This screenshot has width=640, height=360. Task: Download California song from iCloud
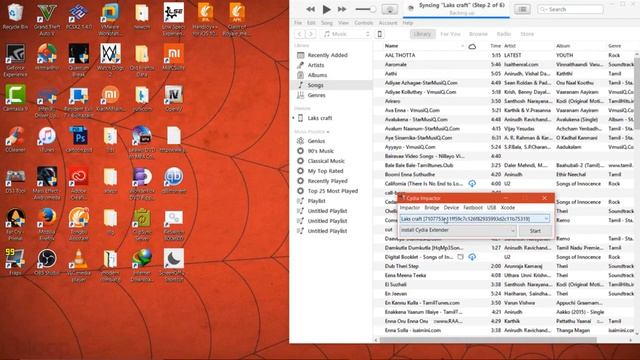click(x=472, y=184)
